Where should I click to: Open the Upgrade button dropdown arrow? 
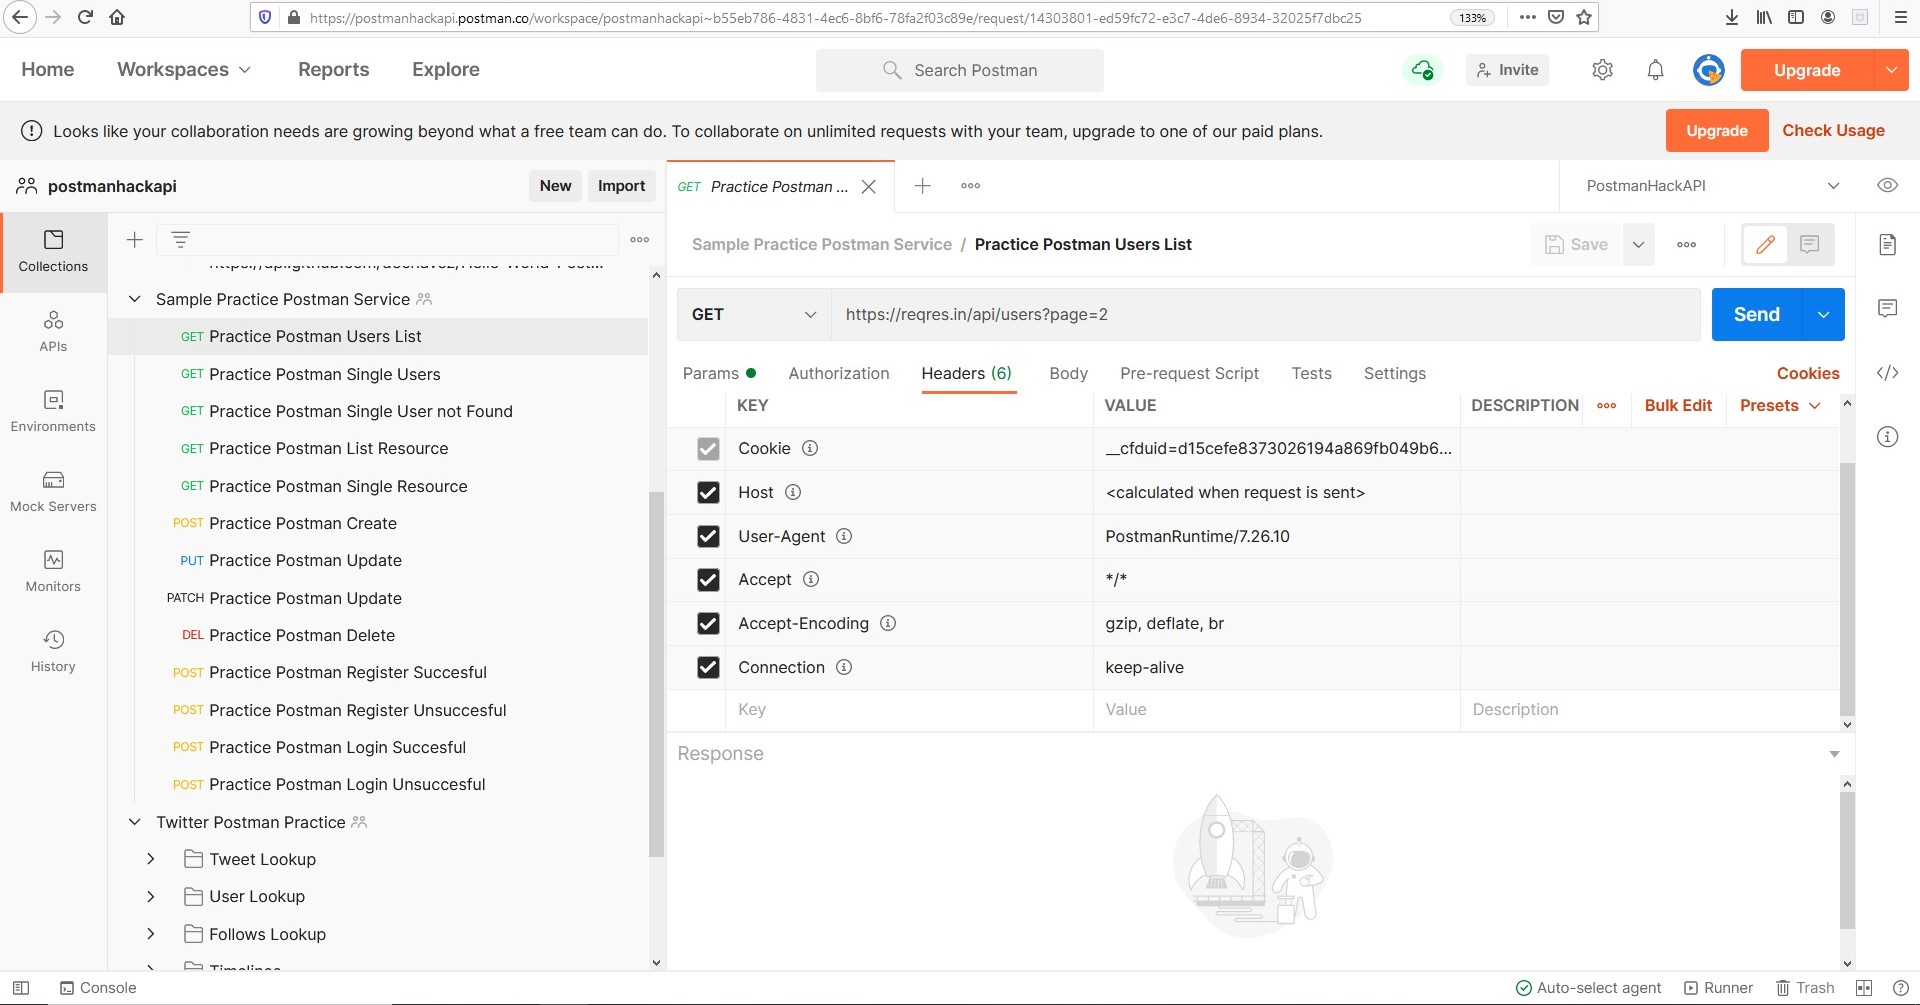click(x=1890, y=70)
